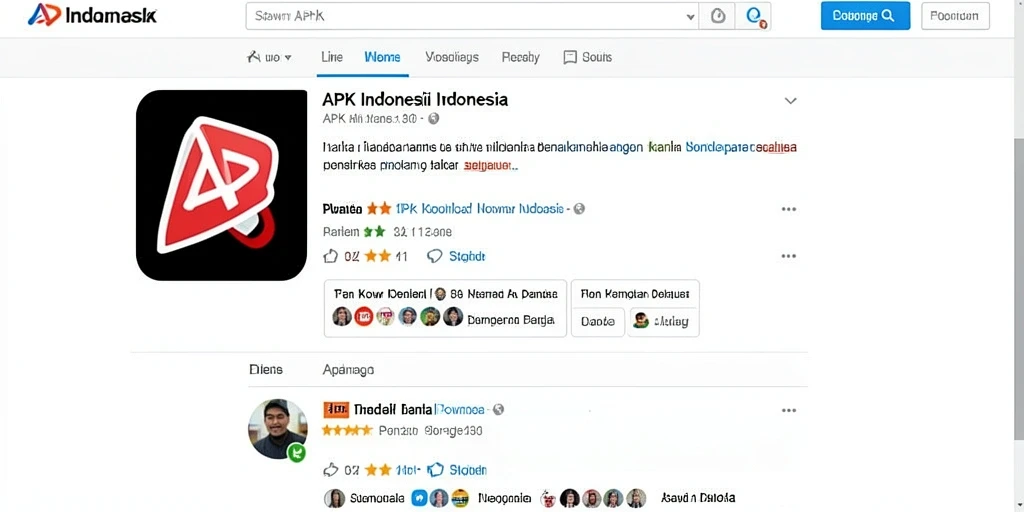Click the green badge on the reviewer's avatar

click(296, 452)
